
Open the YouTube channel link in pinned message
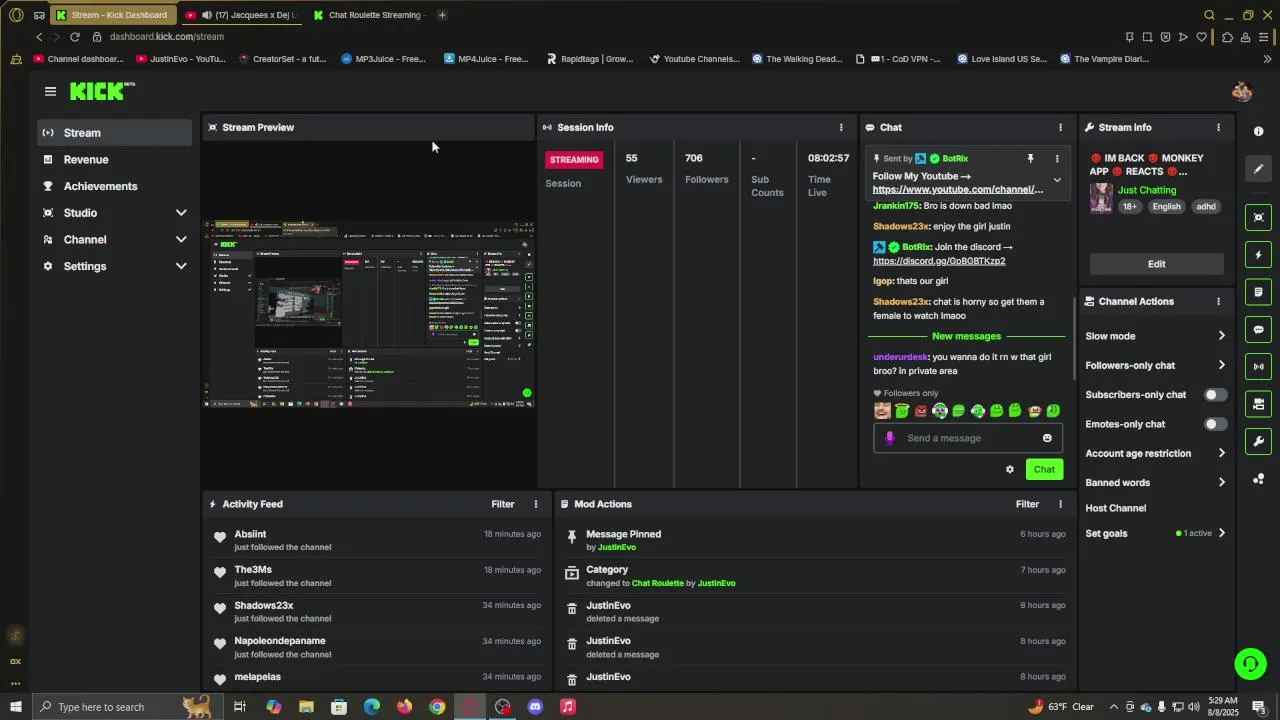click(957, 189)
